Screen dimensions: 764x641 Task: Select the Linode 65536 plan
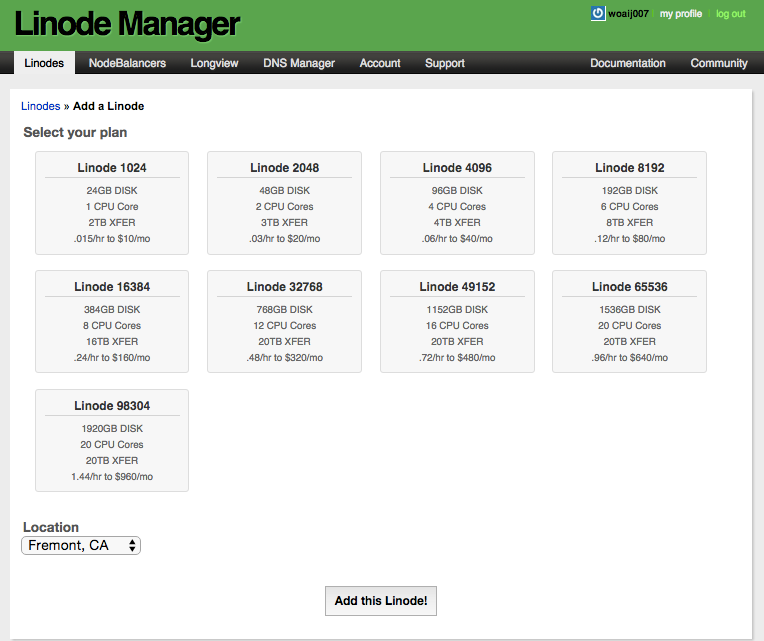point(630,321)
